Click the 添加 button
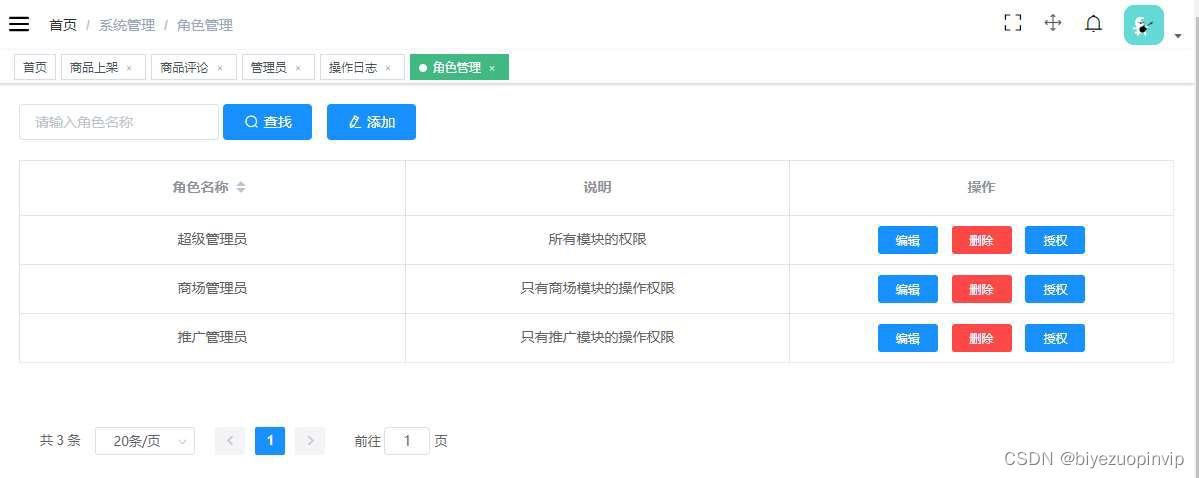The width and height of the screenshot is (1199, 478). coord(372,122)
